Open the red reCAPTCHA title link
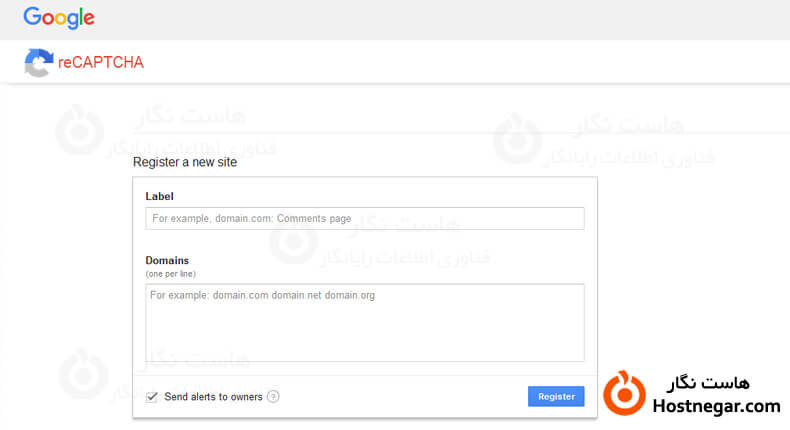 click(101, 63)
